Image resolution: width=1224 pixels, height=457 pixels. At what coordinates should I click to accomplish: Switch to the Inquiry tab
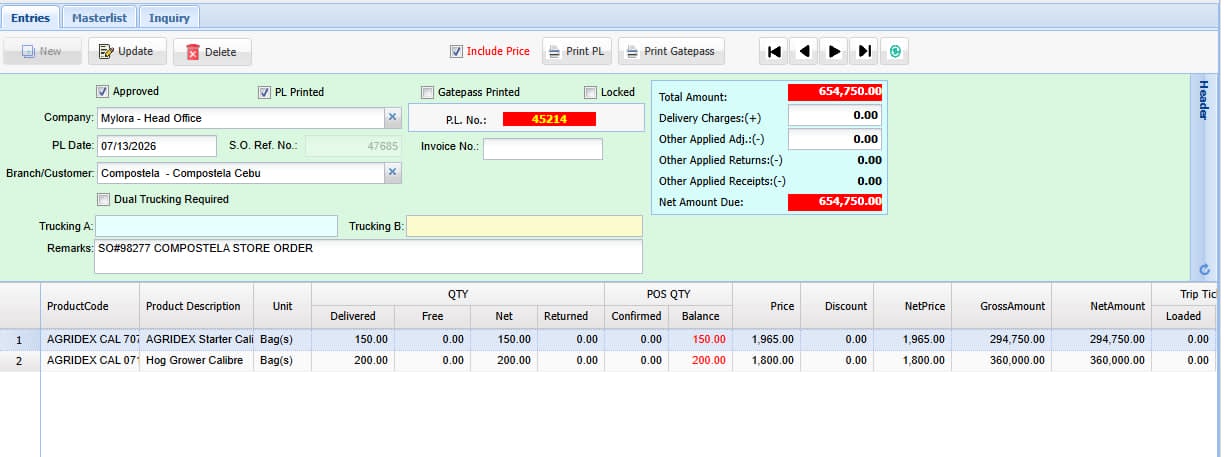tap(169, 18)
